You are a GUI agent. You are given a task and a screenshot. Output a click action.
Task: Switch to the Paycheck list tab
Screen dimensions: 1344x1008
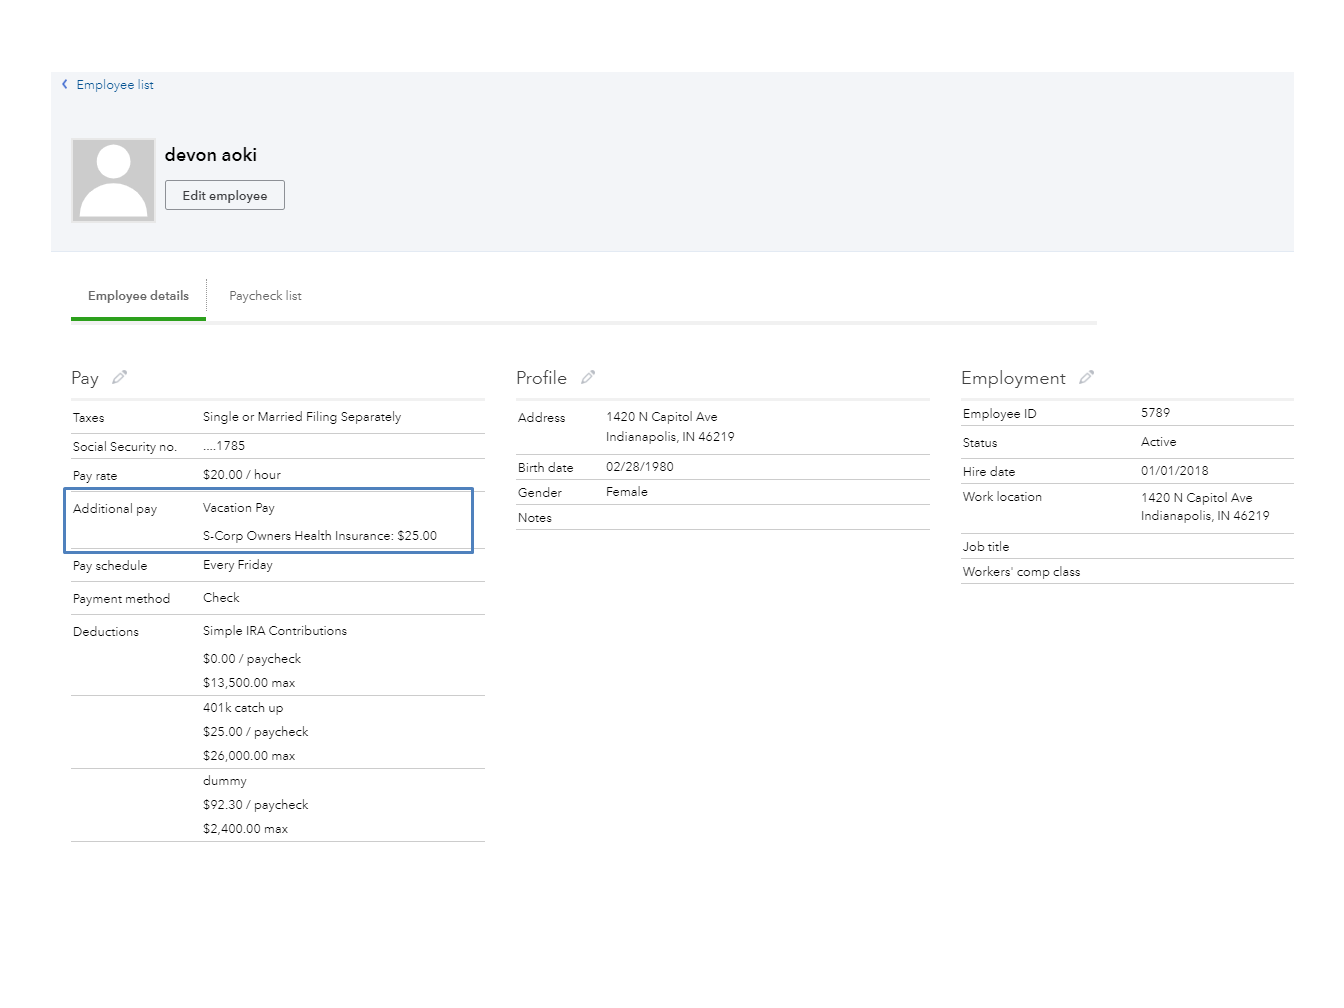point(265,296)
